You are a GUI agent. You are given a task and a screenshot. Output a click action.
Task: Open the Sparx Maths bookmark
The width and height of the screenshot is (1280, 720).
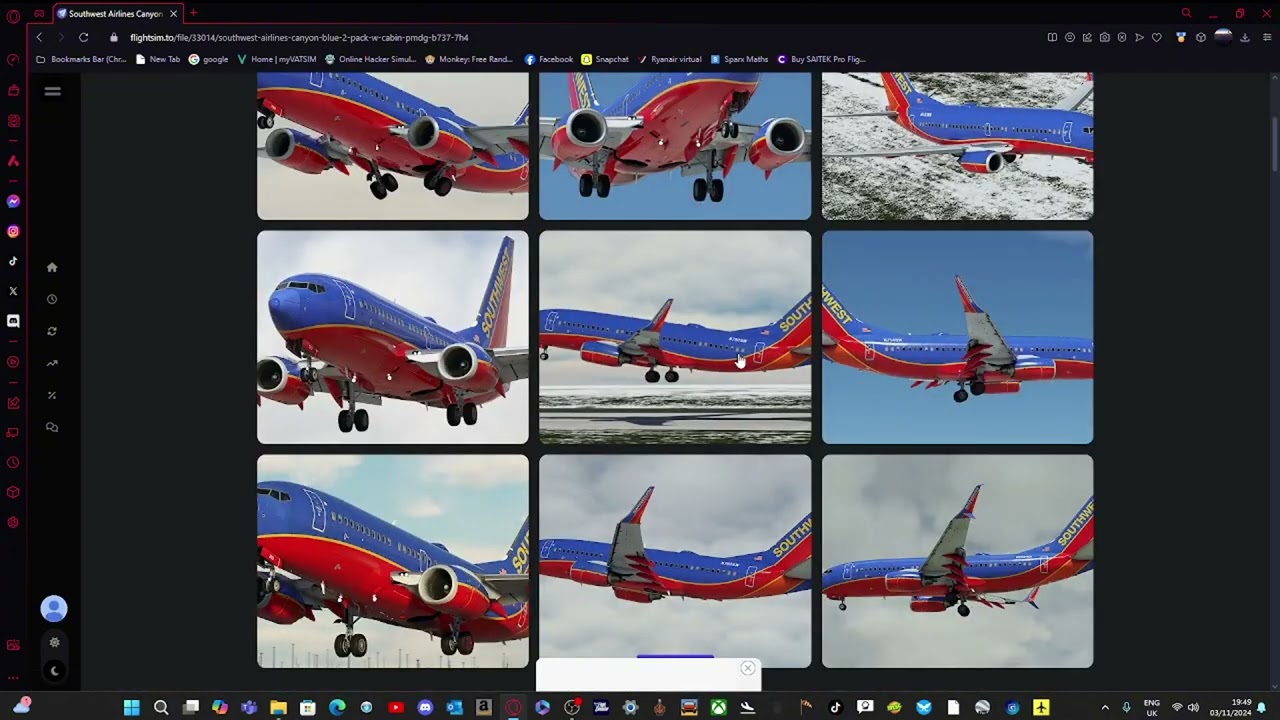pos(739,59)
